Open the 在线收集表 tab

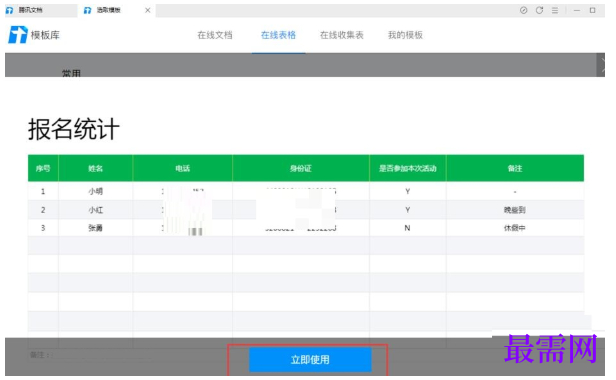pyautogui.click(x=341, y=35)
